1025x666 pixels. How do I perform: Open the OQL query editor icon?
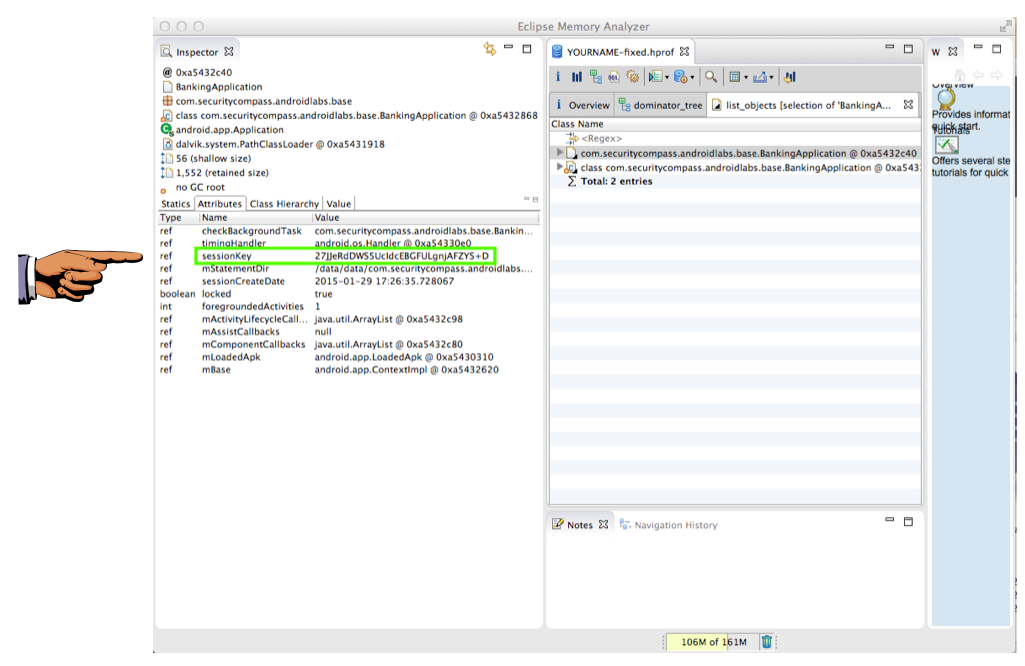(614, 77)
